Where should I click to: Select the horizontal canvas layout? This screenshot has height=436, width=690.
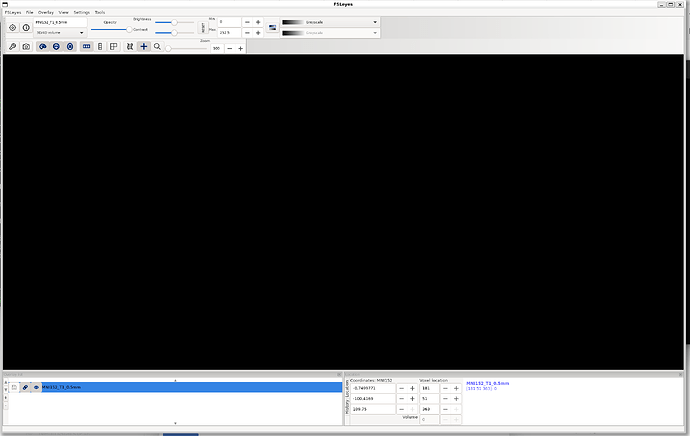tap(87, 47)
